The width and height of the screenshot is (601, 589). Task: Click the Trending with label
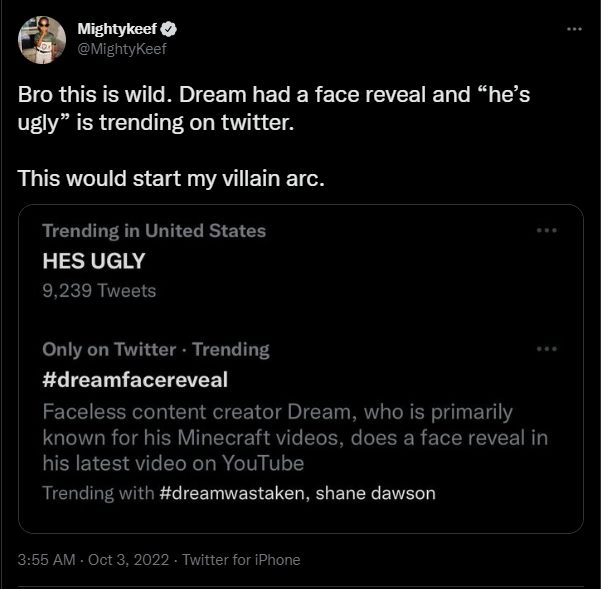click(98, 493)
